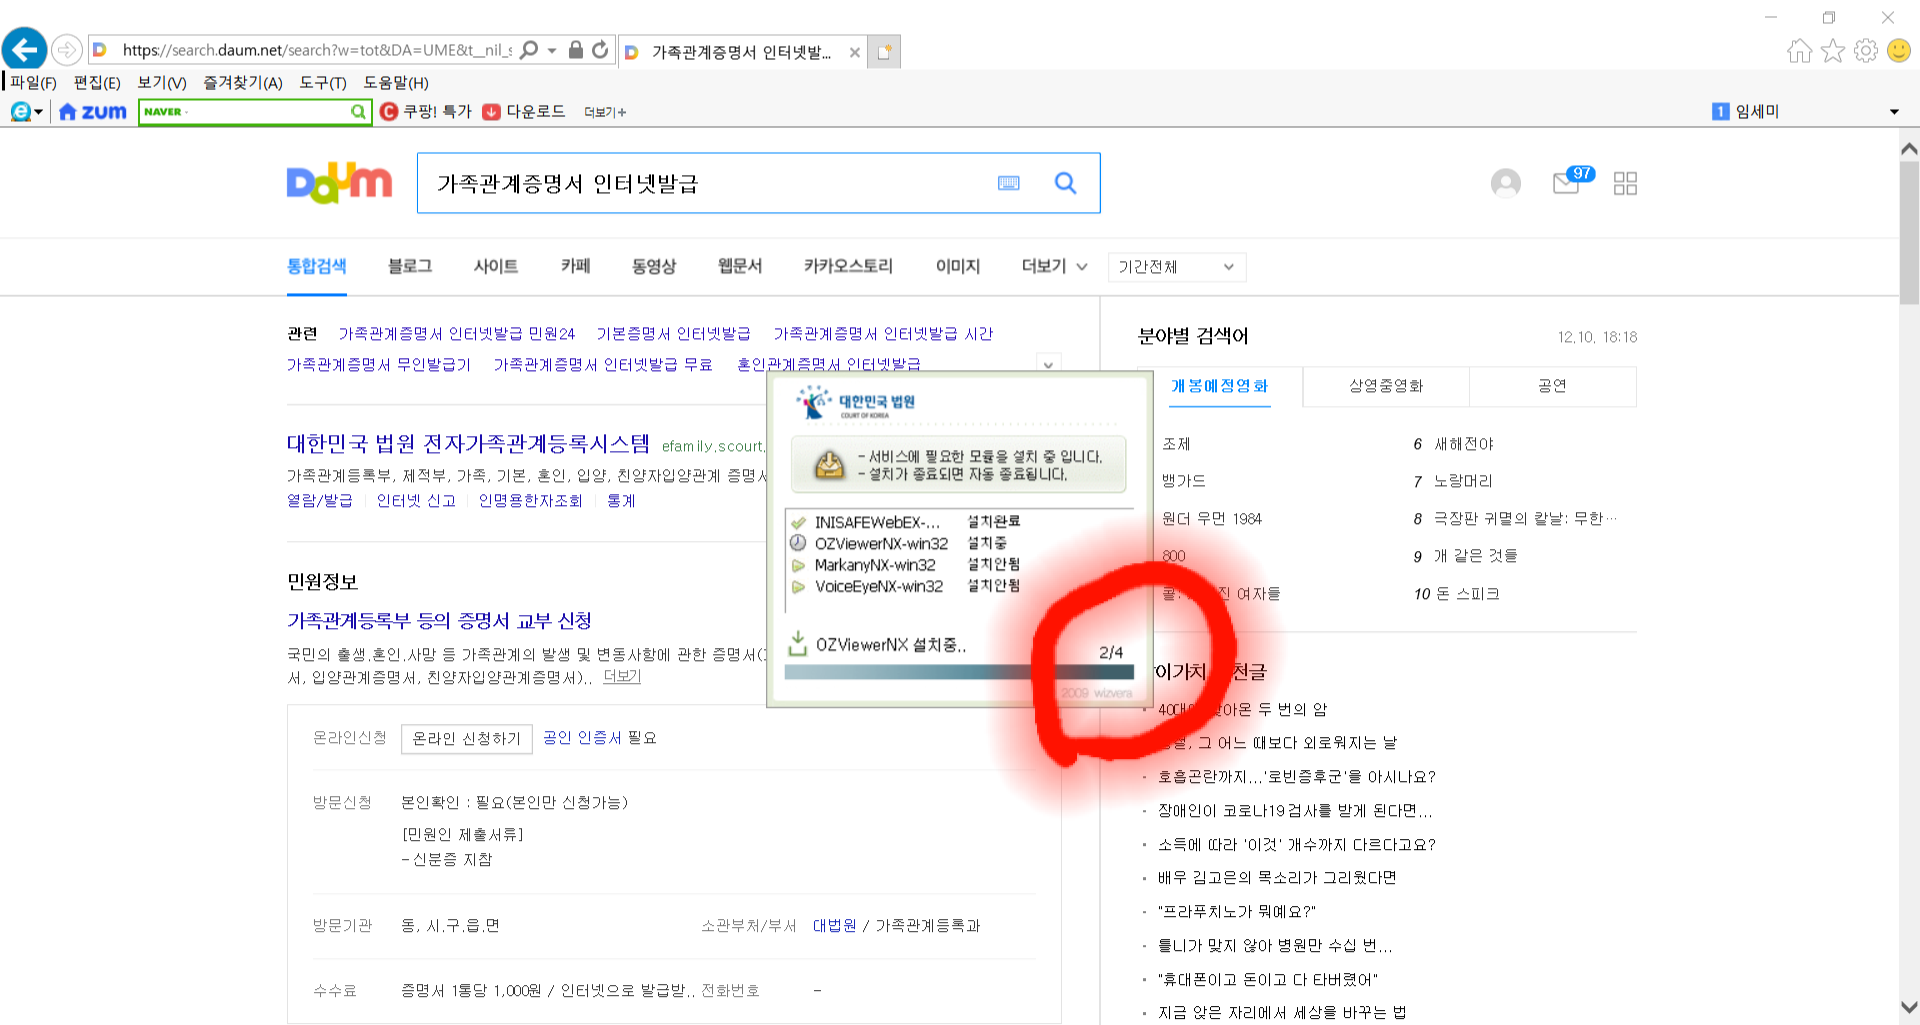This screenshot has height=1025, width=1920.
Task: Open the 도구(T) menu
Action: click(323, 83)
